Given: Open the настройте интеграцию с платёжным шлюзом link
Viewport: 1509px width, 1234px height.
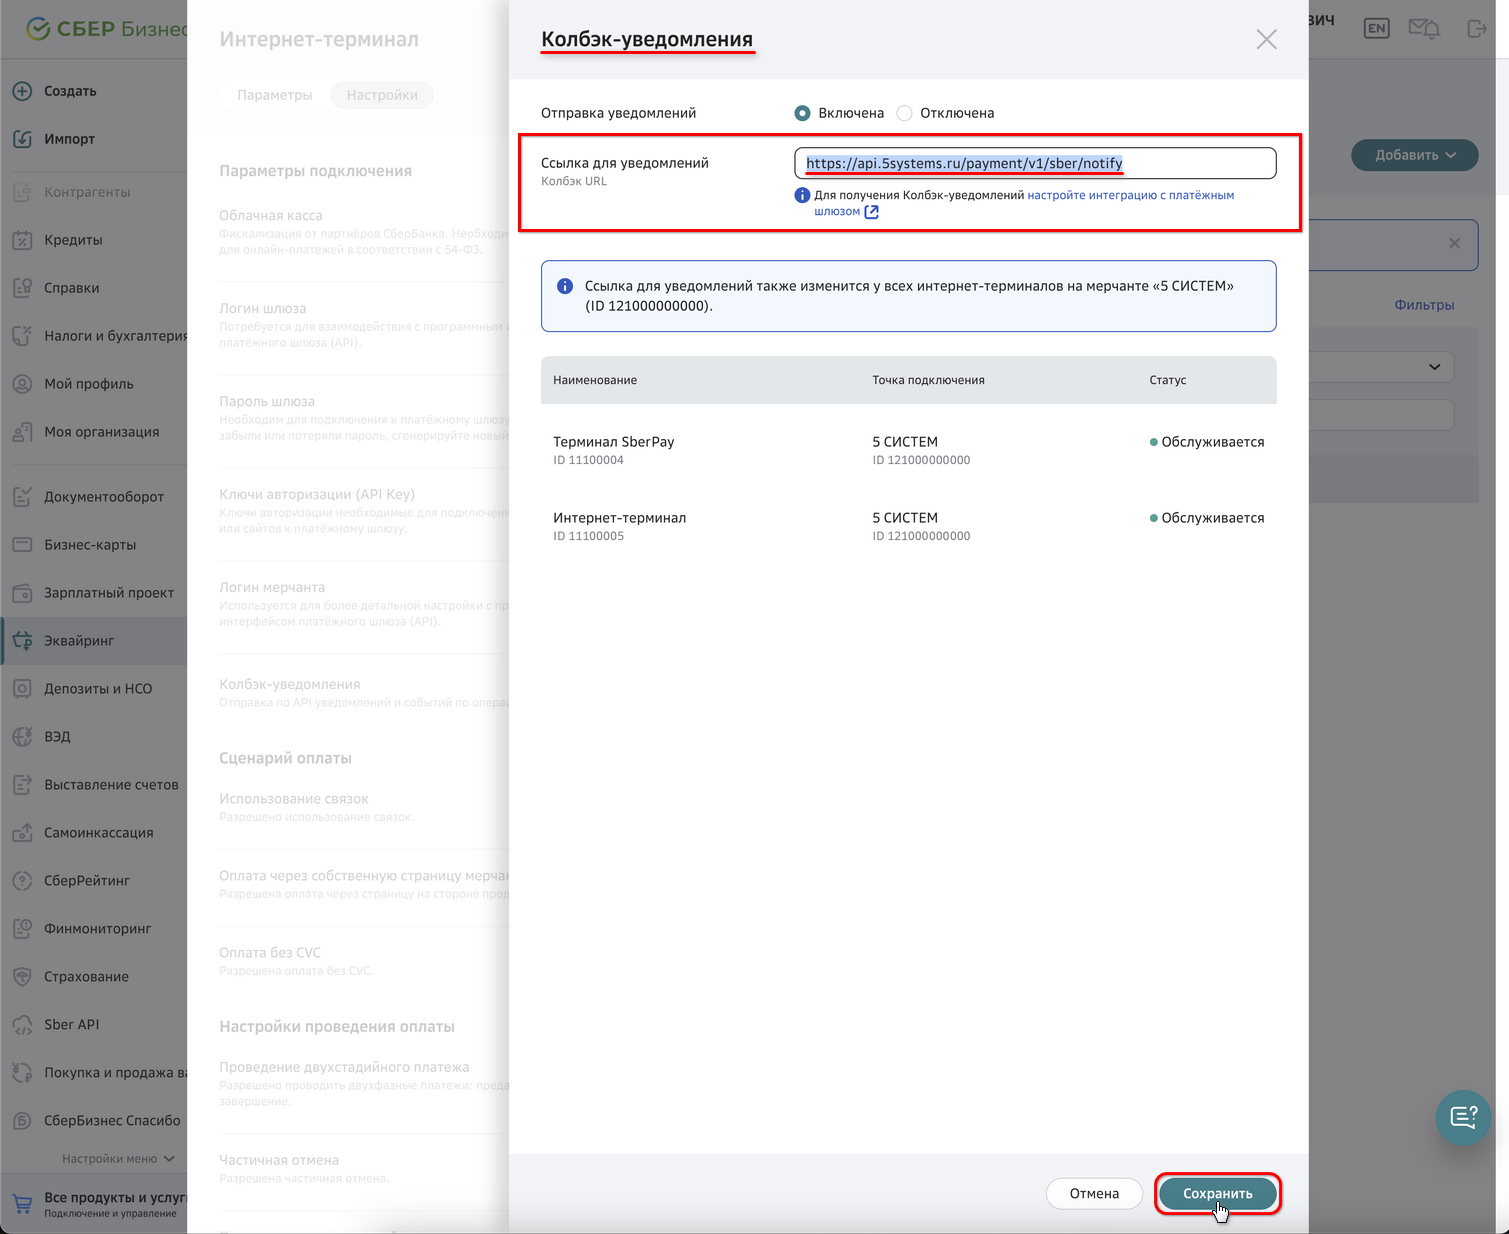Looking at the screenshot, I should (x=1024, y=203).
